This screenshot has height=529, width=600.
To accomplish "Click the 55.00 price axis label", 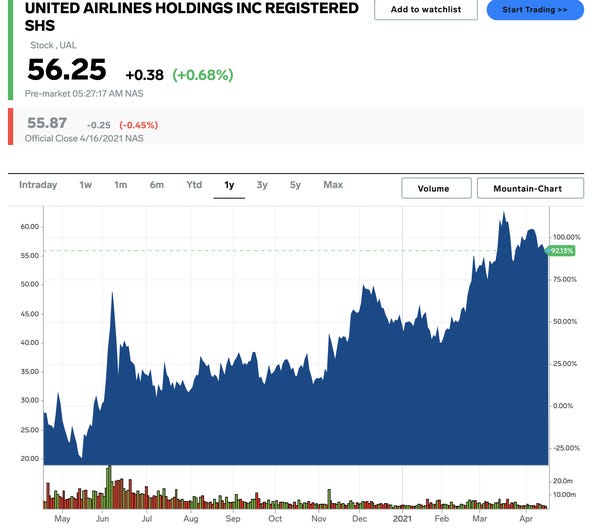I will (30, 255).
